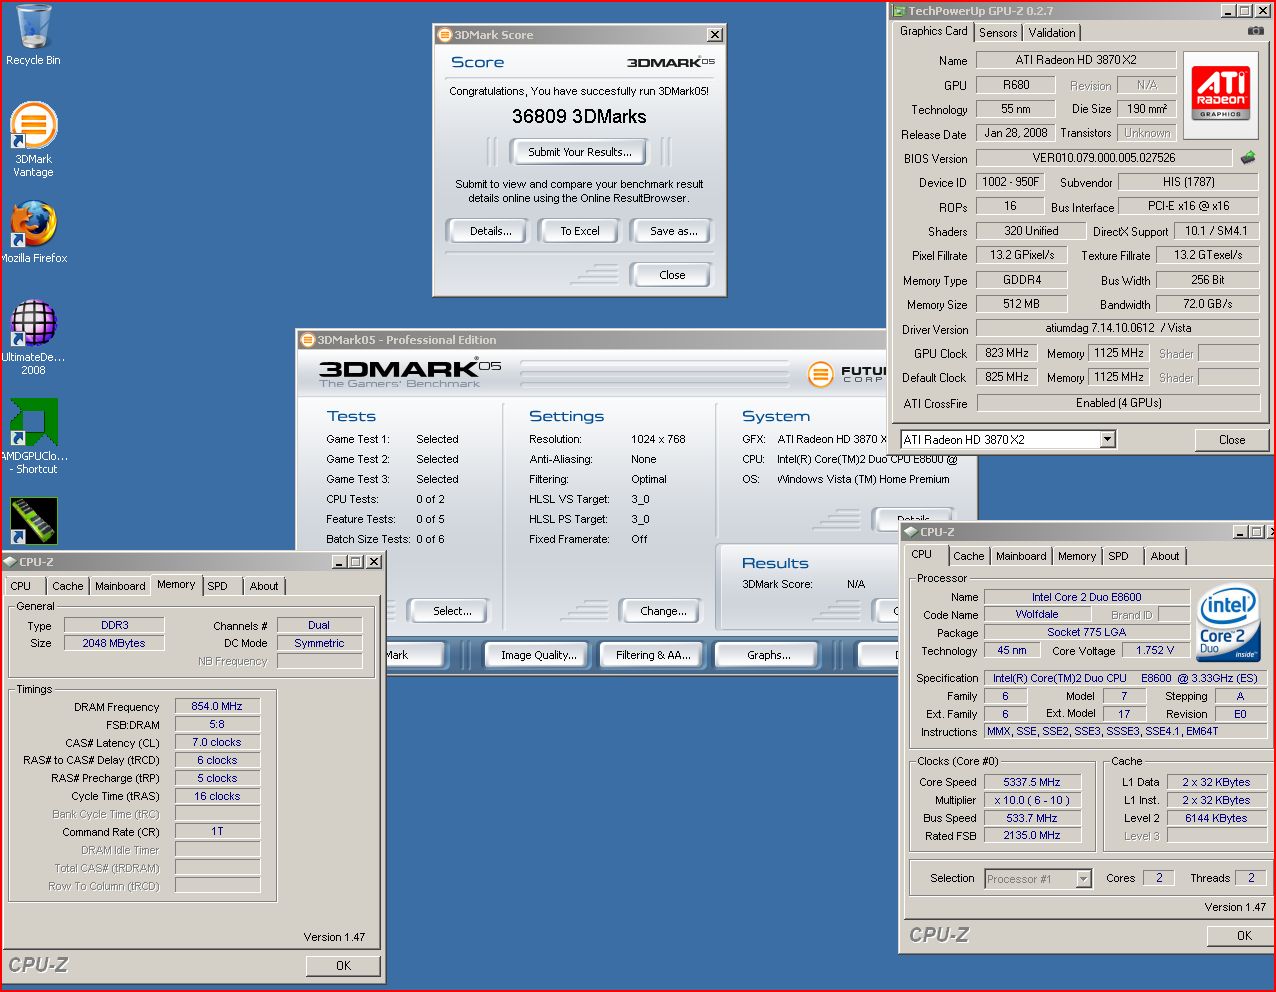Click Core Speed 5337.5 MHz value
1276x992 pixels.
[1032, 782]
